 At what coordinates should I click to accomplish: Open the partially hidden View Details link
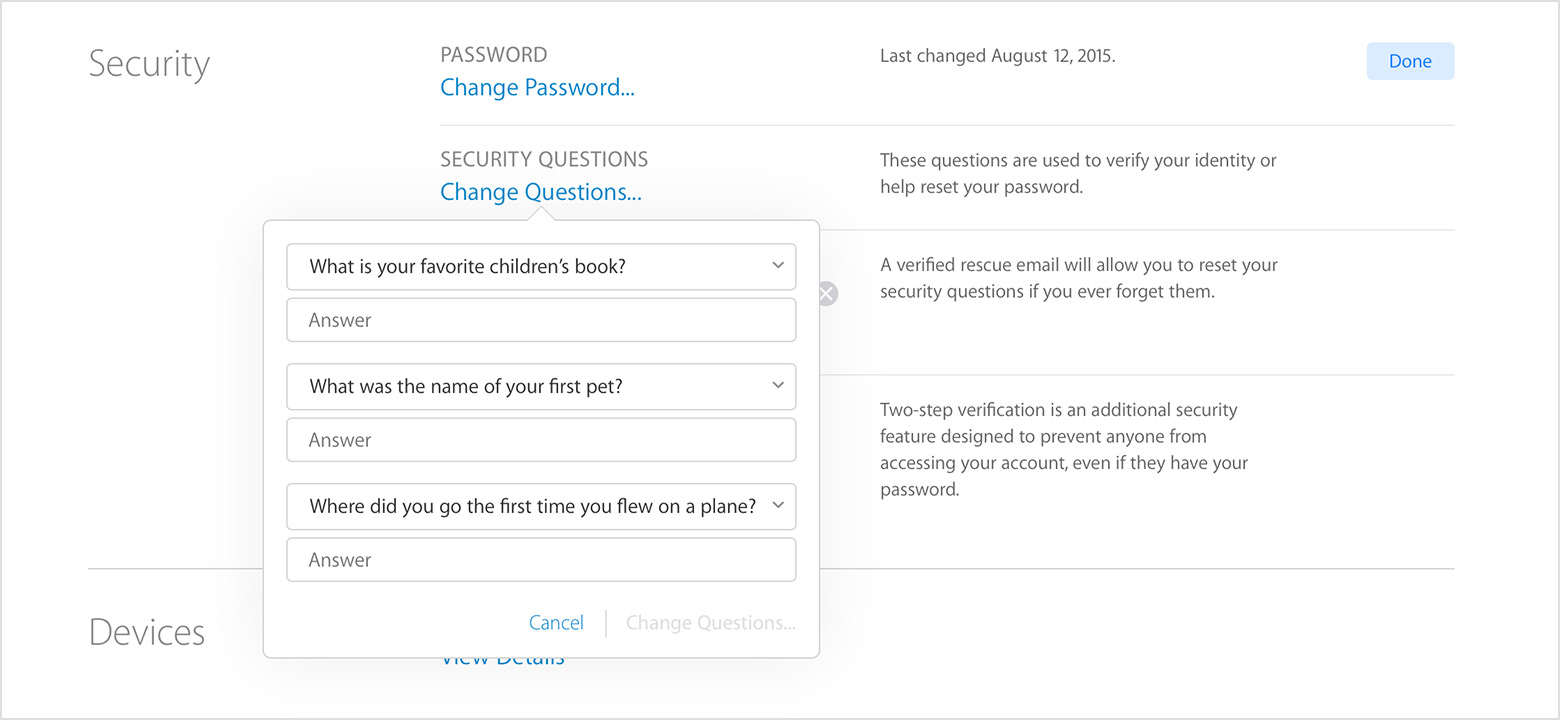503,660
